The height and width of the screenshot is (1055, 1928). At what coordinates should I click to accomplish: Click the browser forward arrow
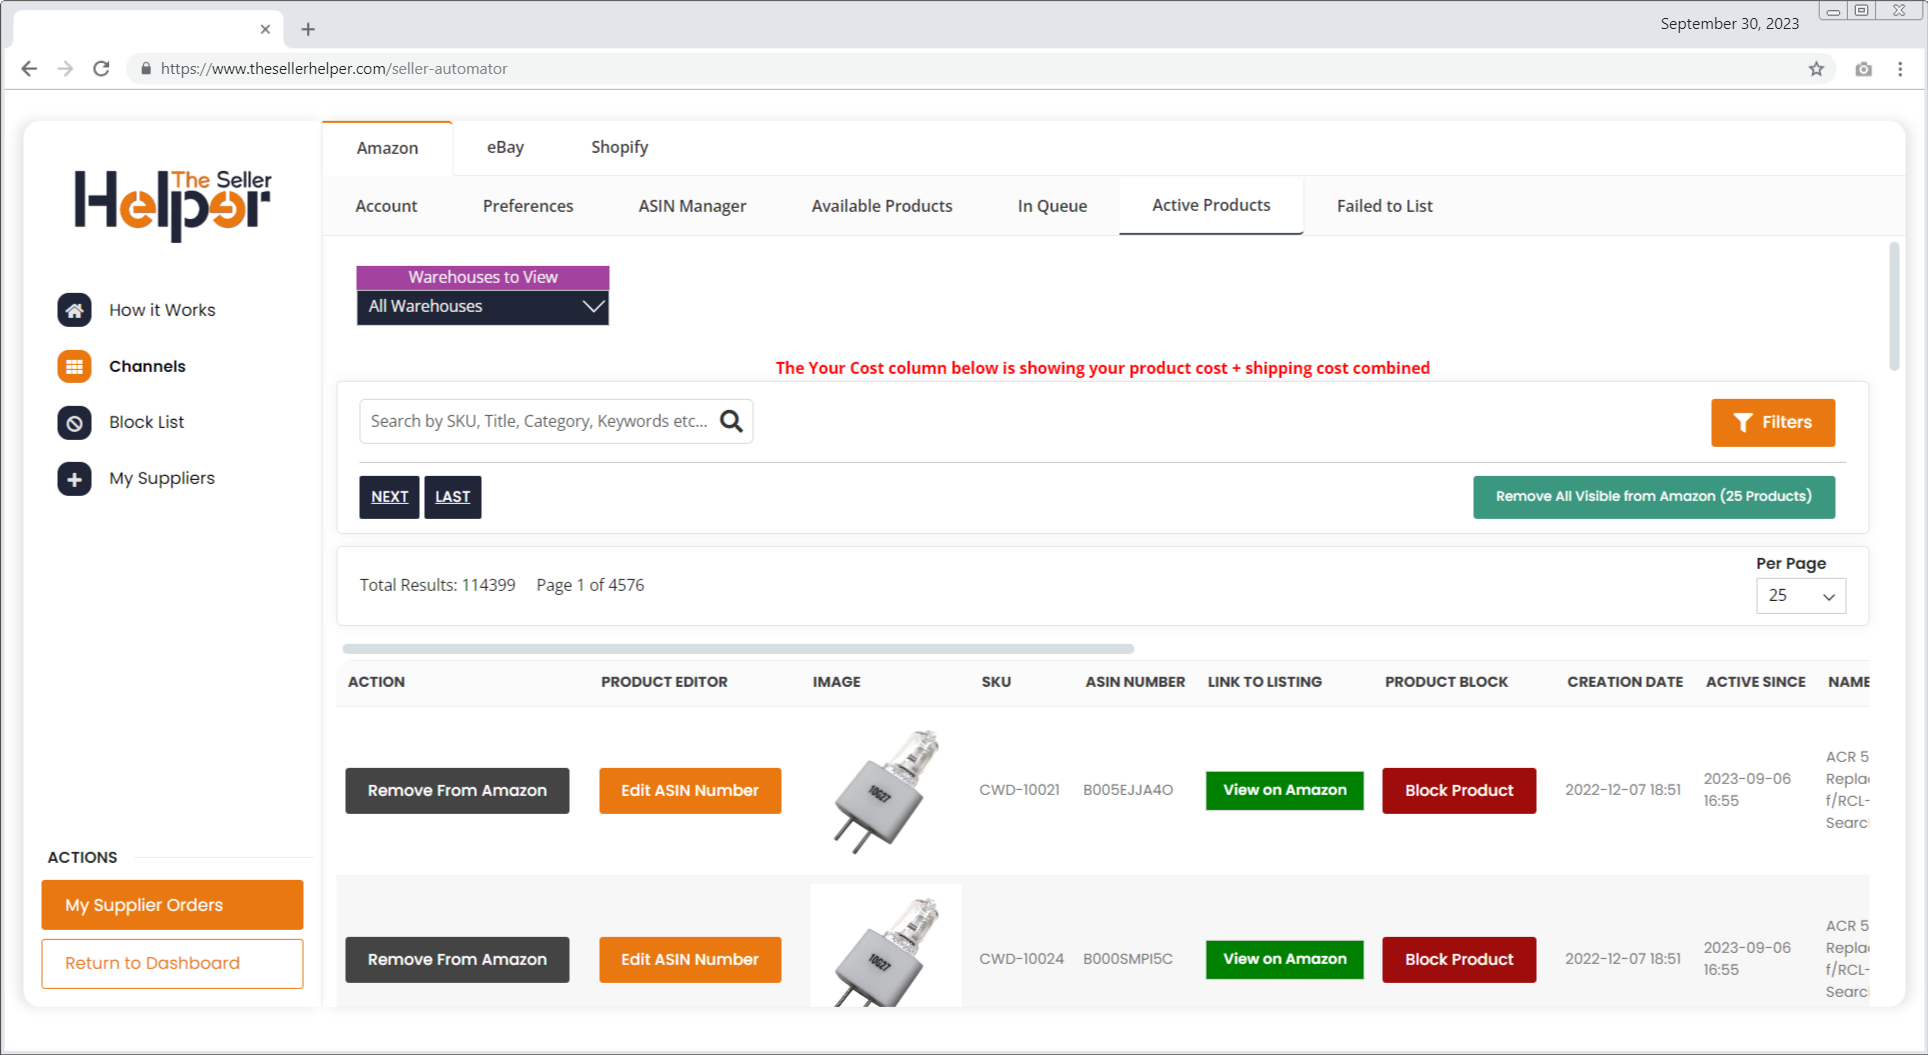coord(65,68)
